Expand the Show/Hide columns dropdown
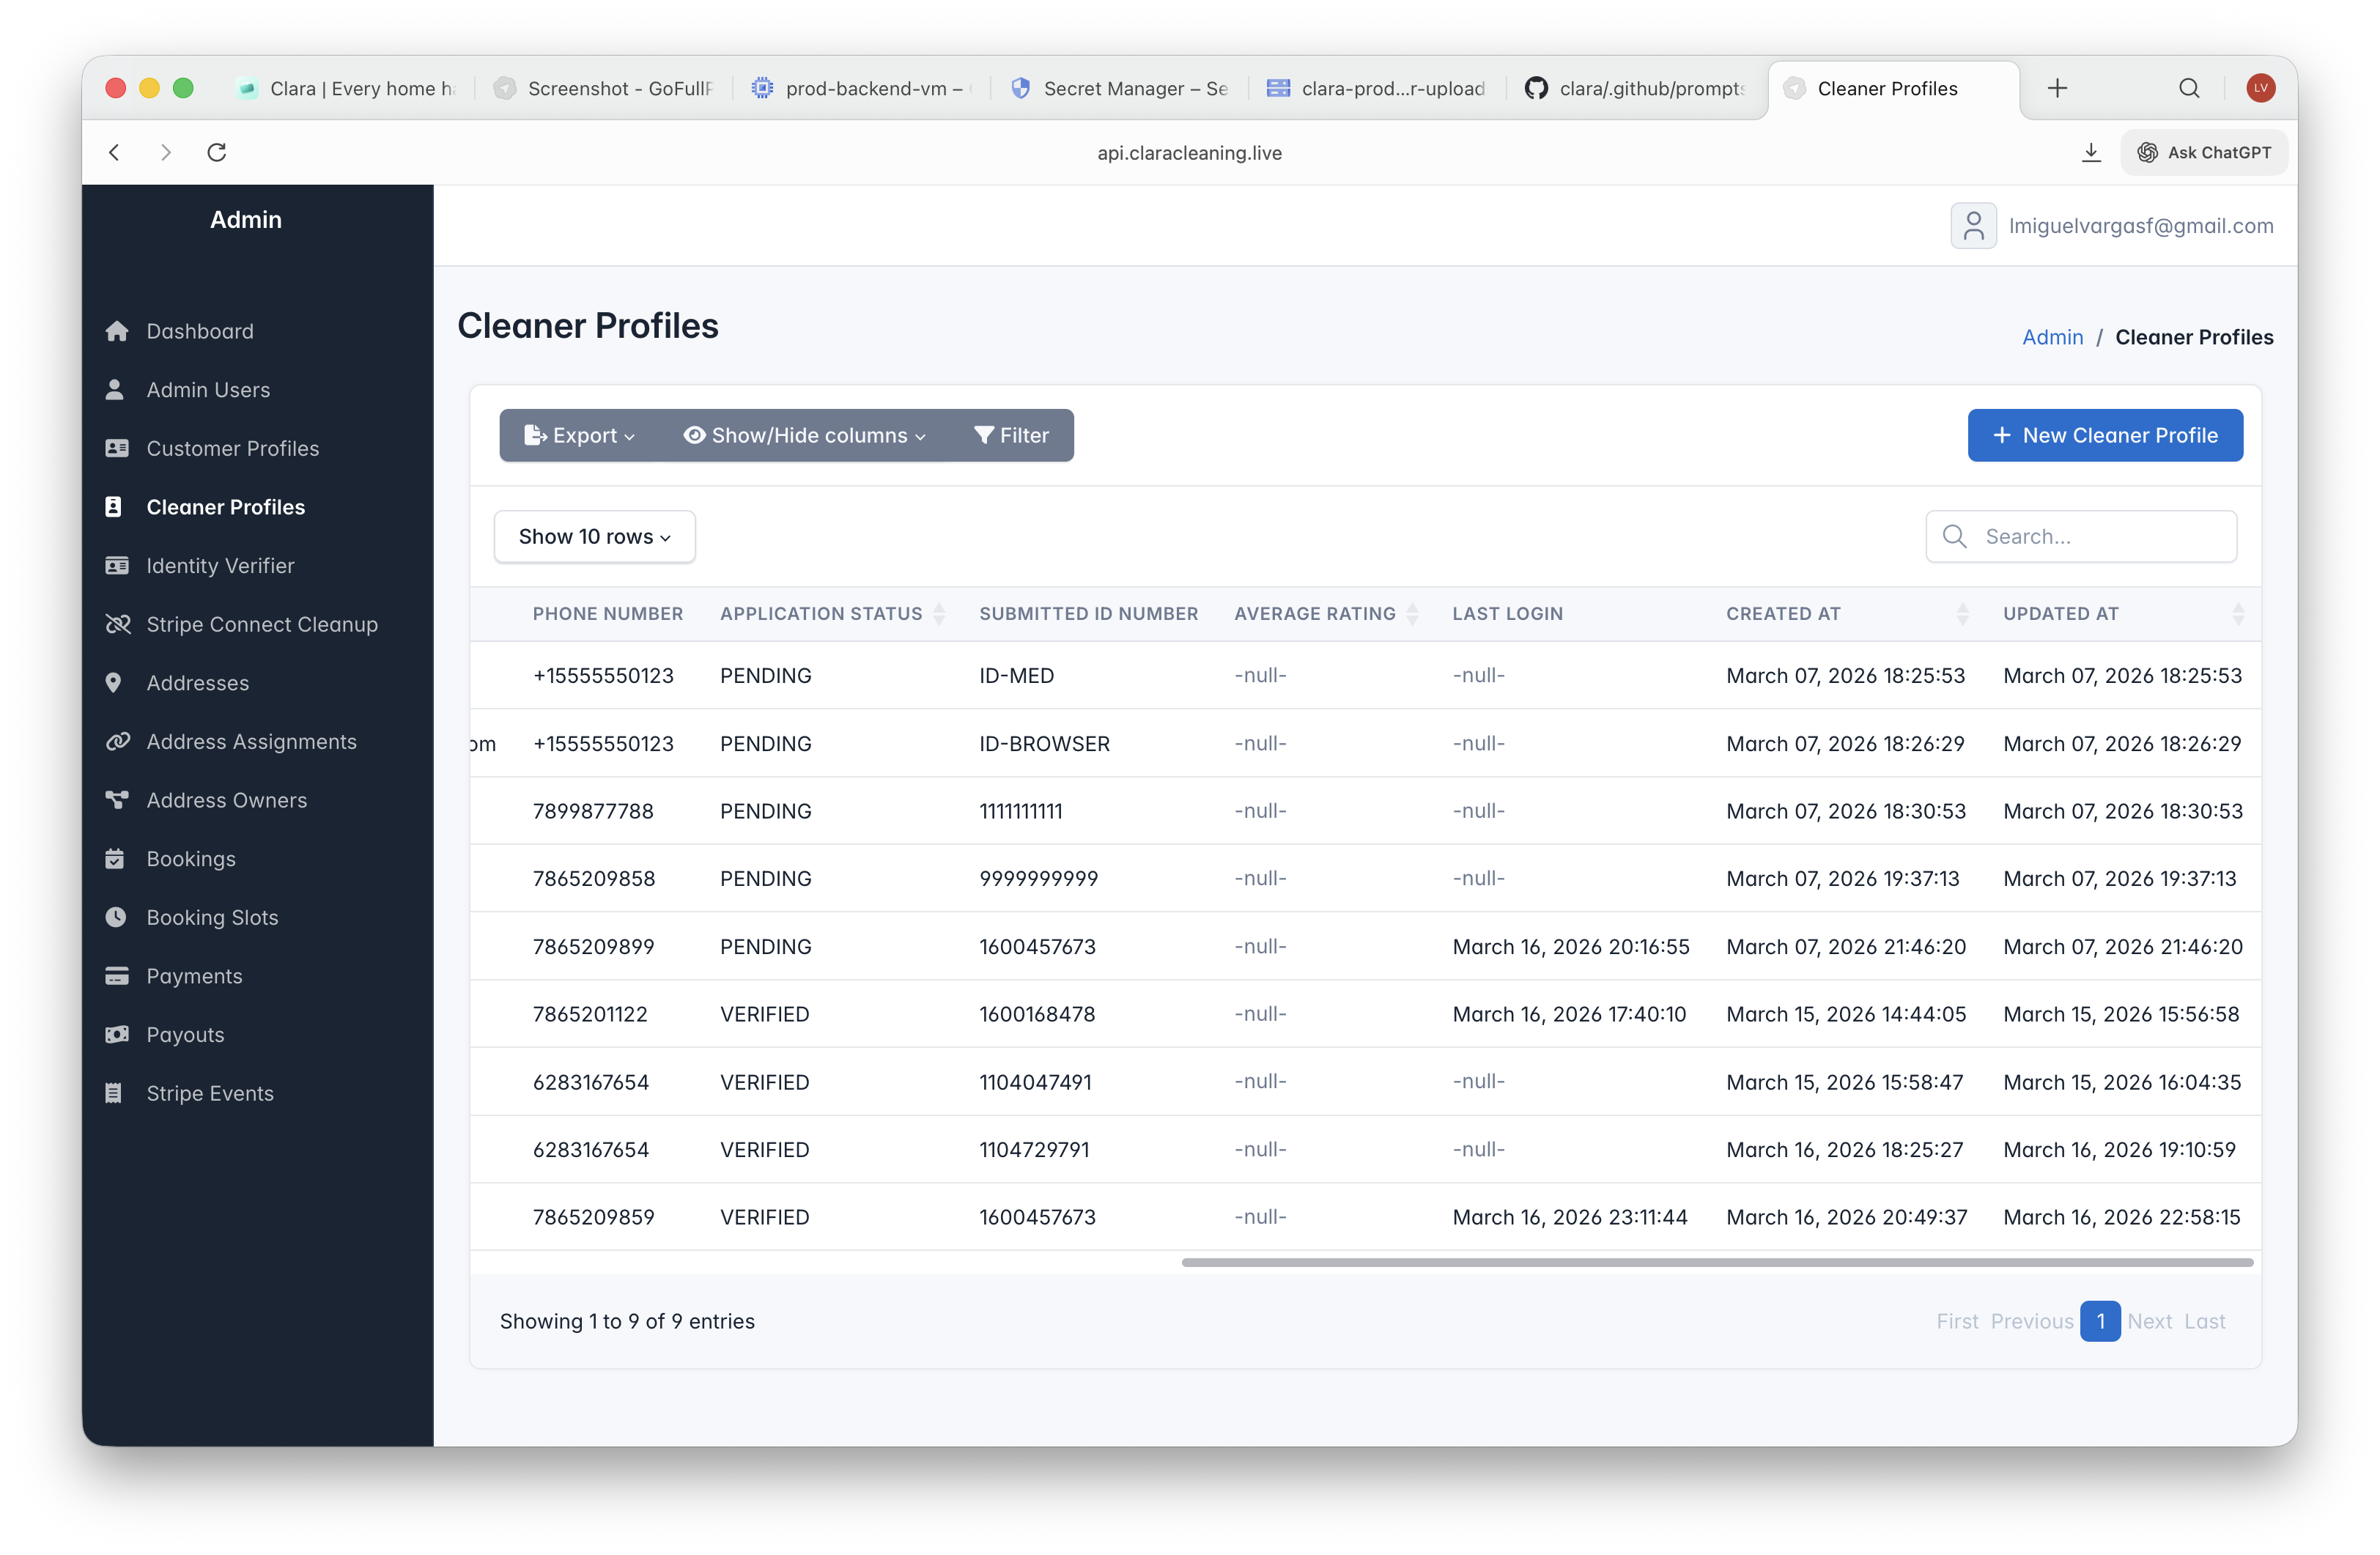 coord(805,435)
